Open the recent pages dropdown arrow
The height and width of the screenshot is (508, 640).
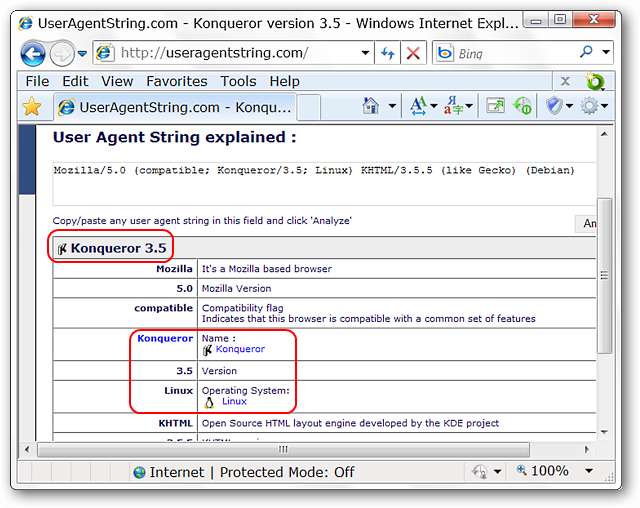click(81, 54)
